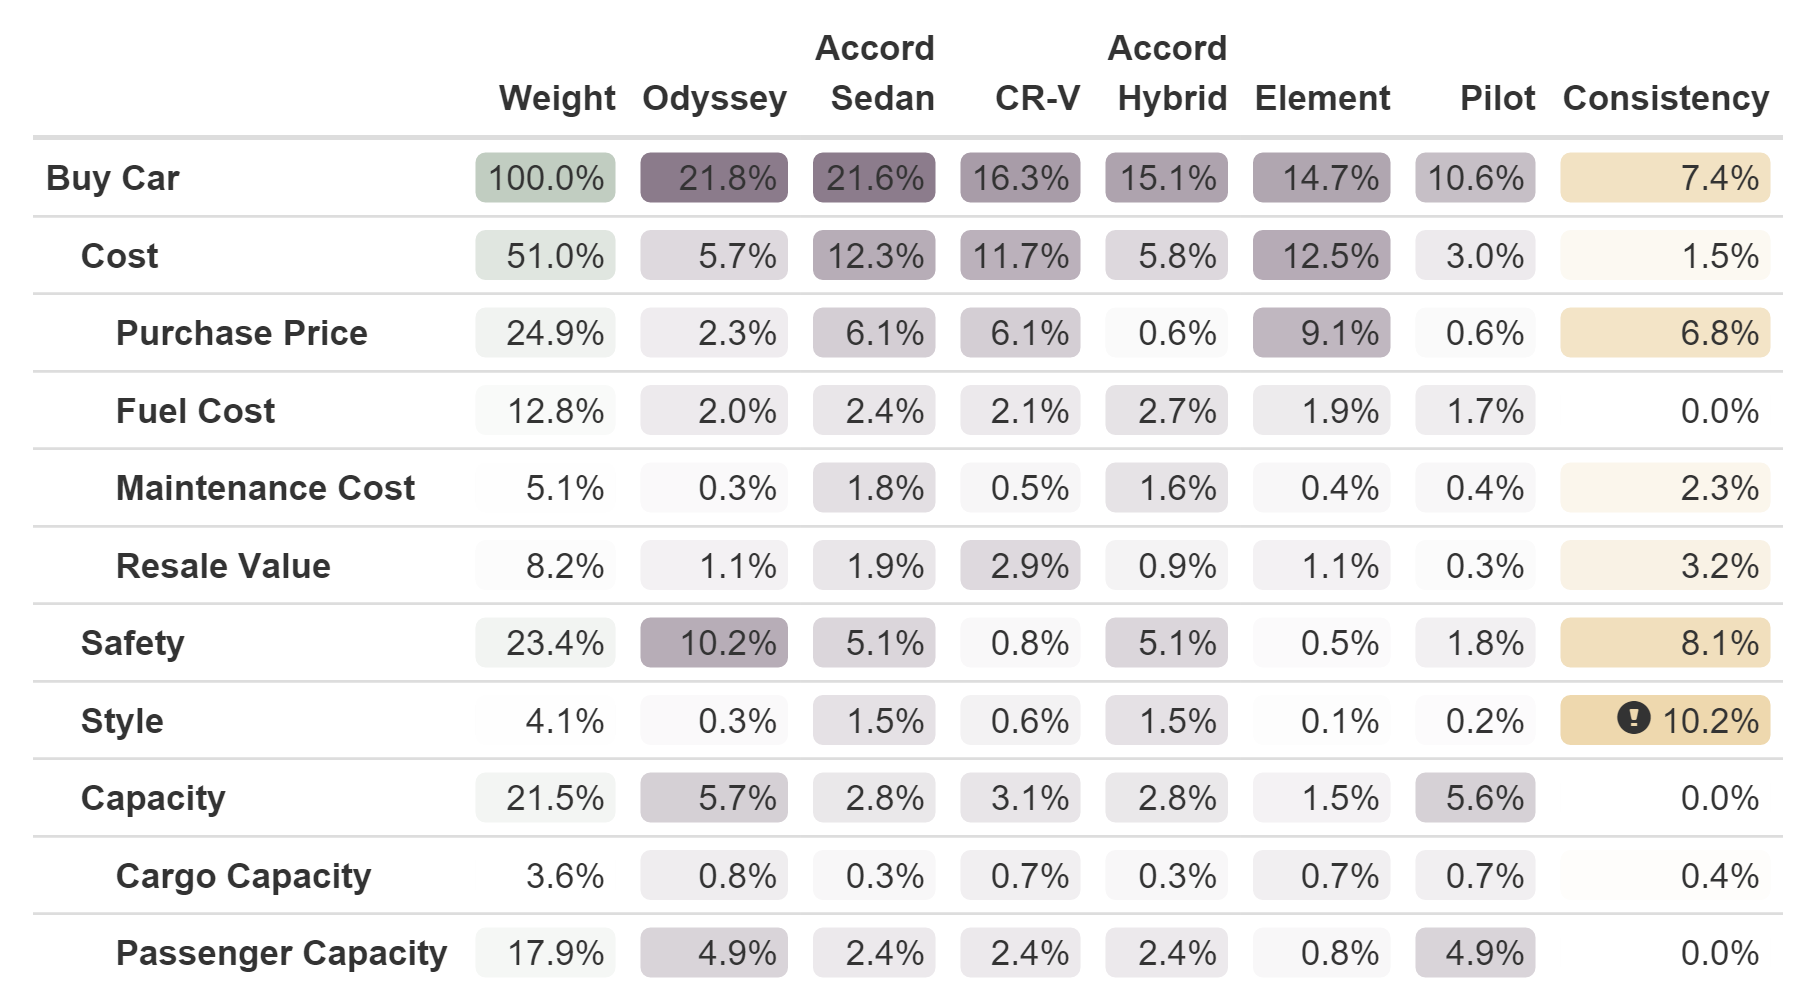
Task: Click the Odyssey 10.2% Safety cell
Action: 714,643
